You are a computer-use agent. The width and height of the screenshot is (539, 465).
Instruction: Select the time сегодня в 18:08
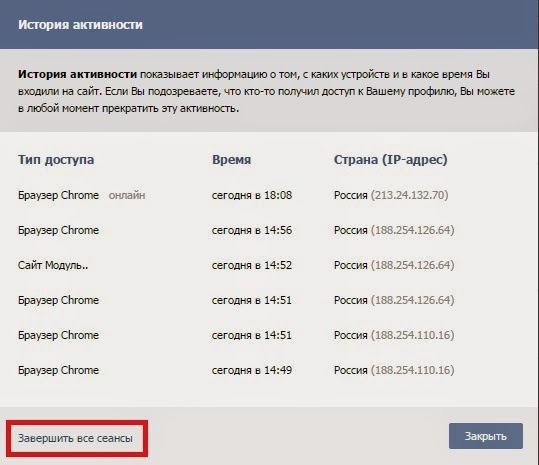click(252, 195)
